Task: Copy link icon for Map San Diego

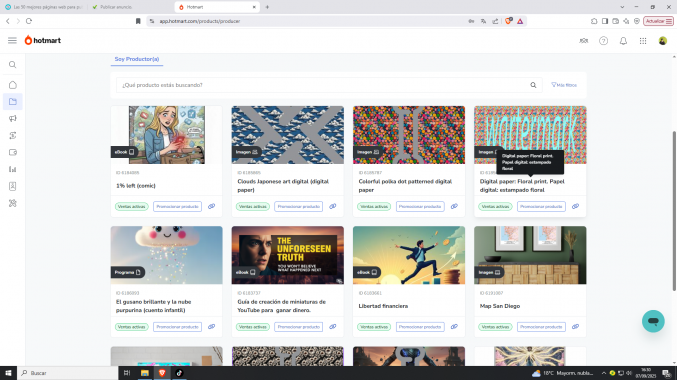Action: tap(576, 327)
